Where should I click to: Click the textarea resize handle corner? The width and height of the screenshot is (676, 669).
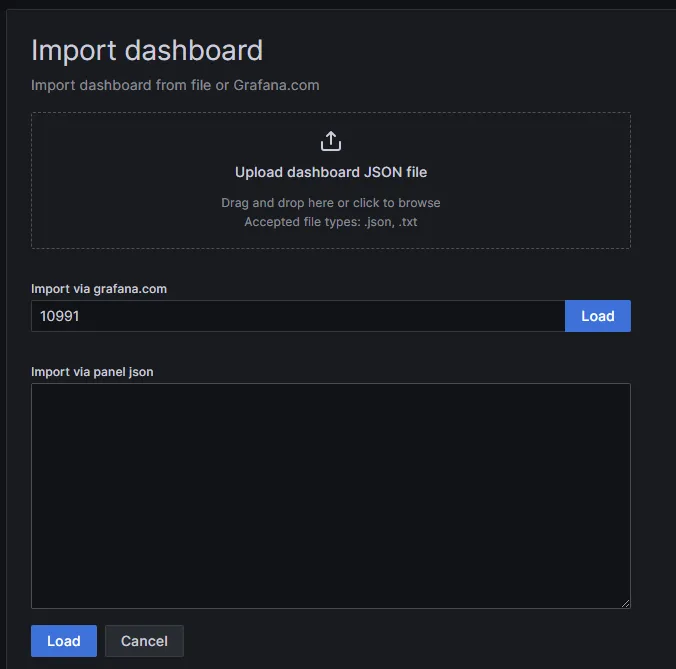625,603
